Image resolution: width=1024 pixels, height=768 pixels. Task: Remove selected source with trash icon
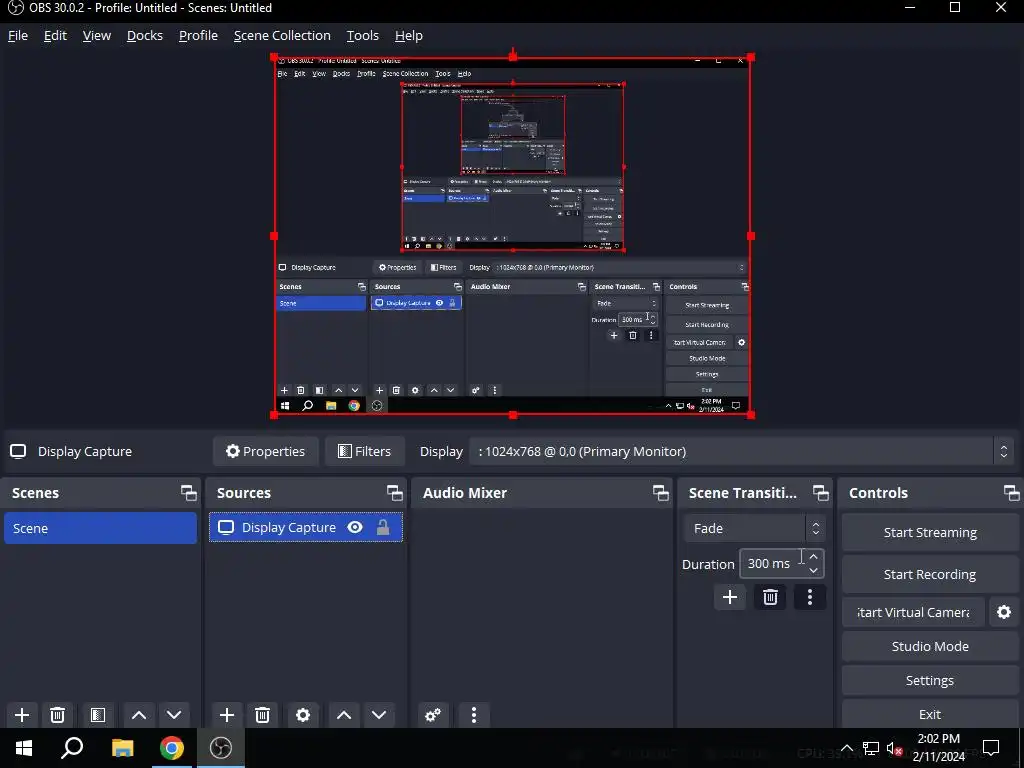(263, 714)
